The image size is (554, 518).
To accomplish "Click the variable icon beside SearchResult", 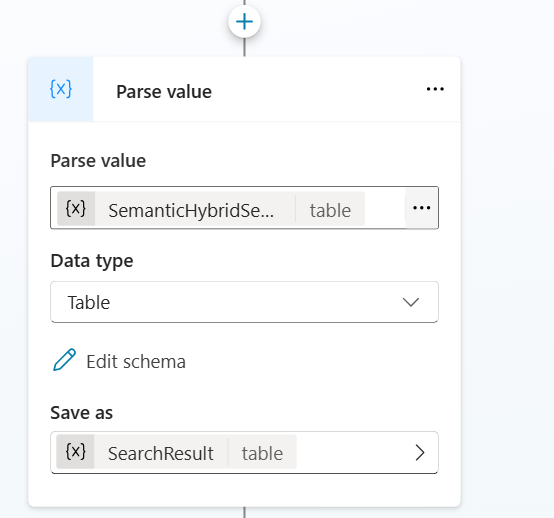I will point(76,452).
